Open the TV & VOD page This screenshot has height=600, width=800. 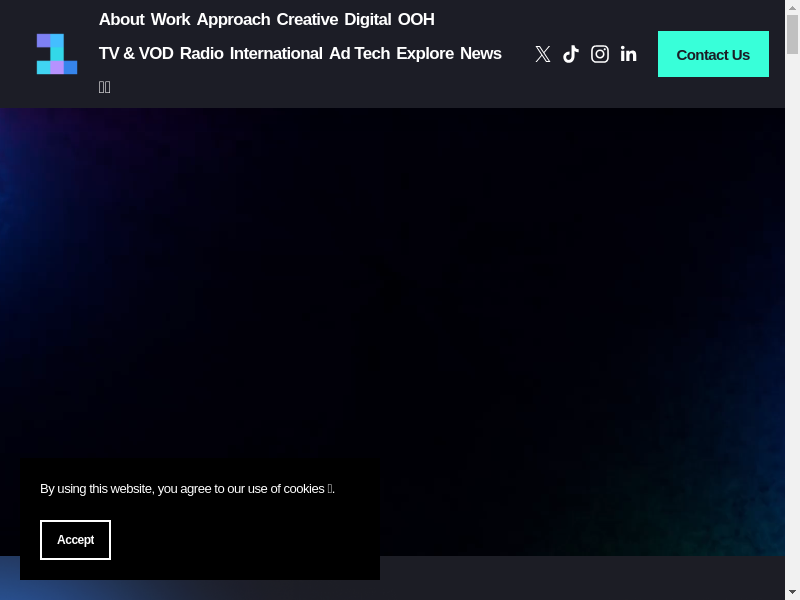(136, 53)
